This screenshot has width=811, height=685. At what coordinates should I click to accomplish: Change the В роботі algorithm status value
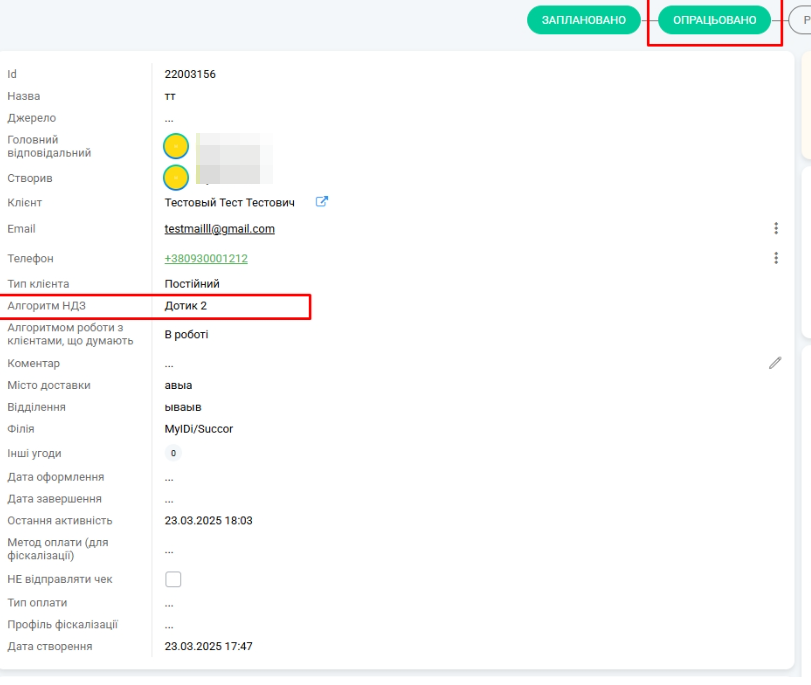point(186,334)
